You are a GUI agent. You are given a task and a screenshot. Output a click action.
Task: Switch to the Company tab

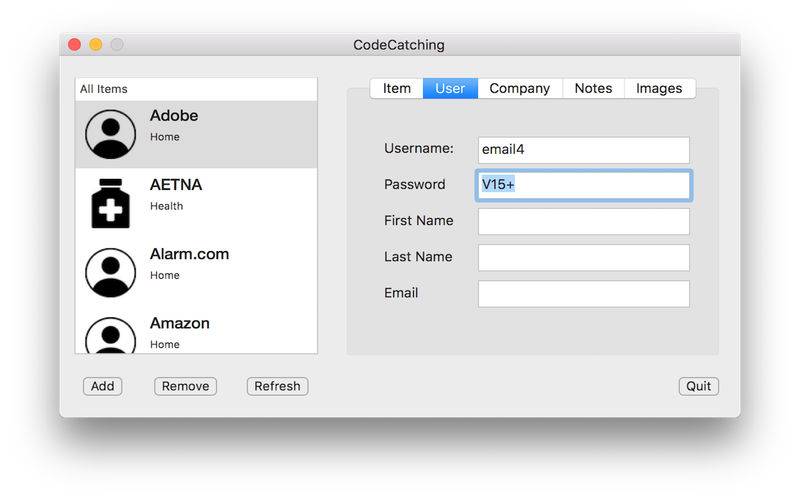coord(519,88)
